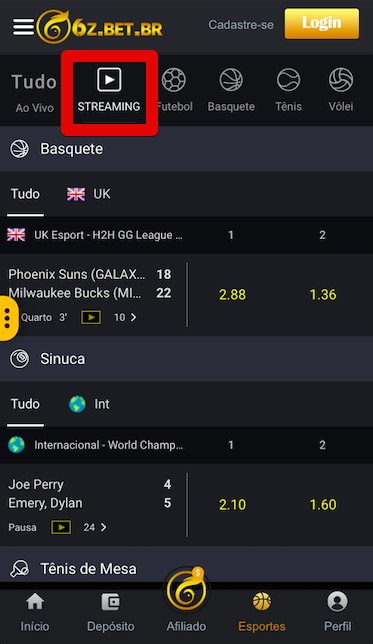Choose the Basquete category icon

[x=231, y=80]
